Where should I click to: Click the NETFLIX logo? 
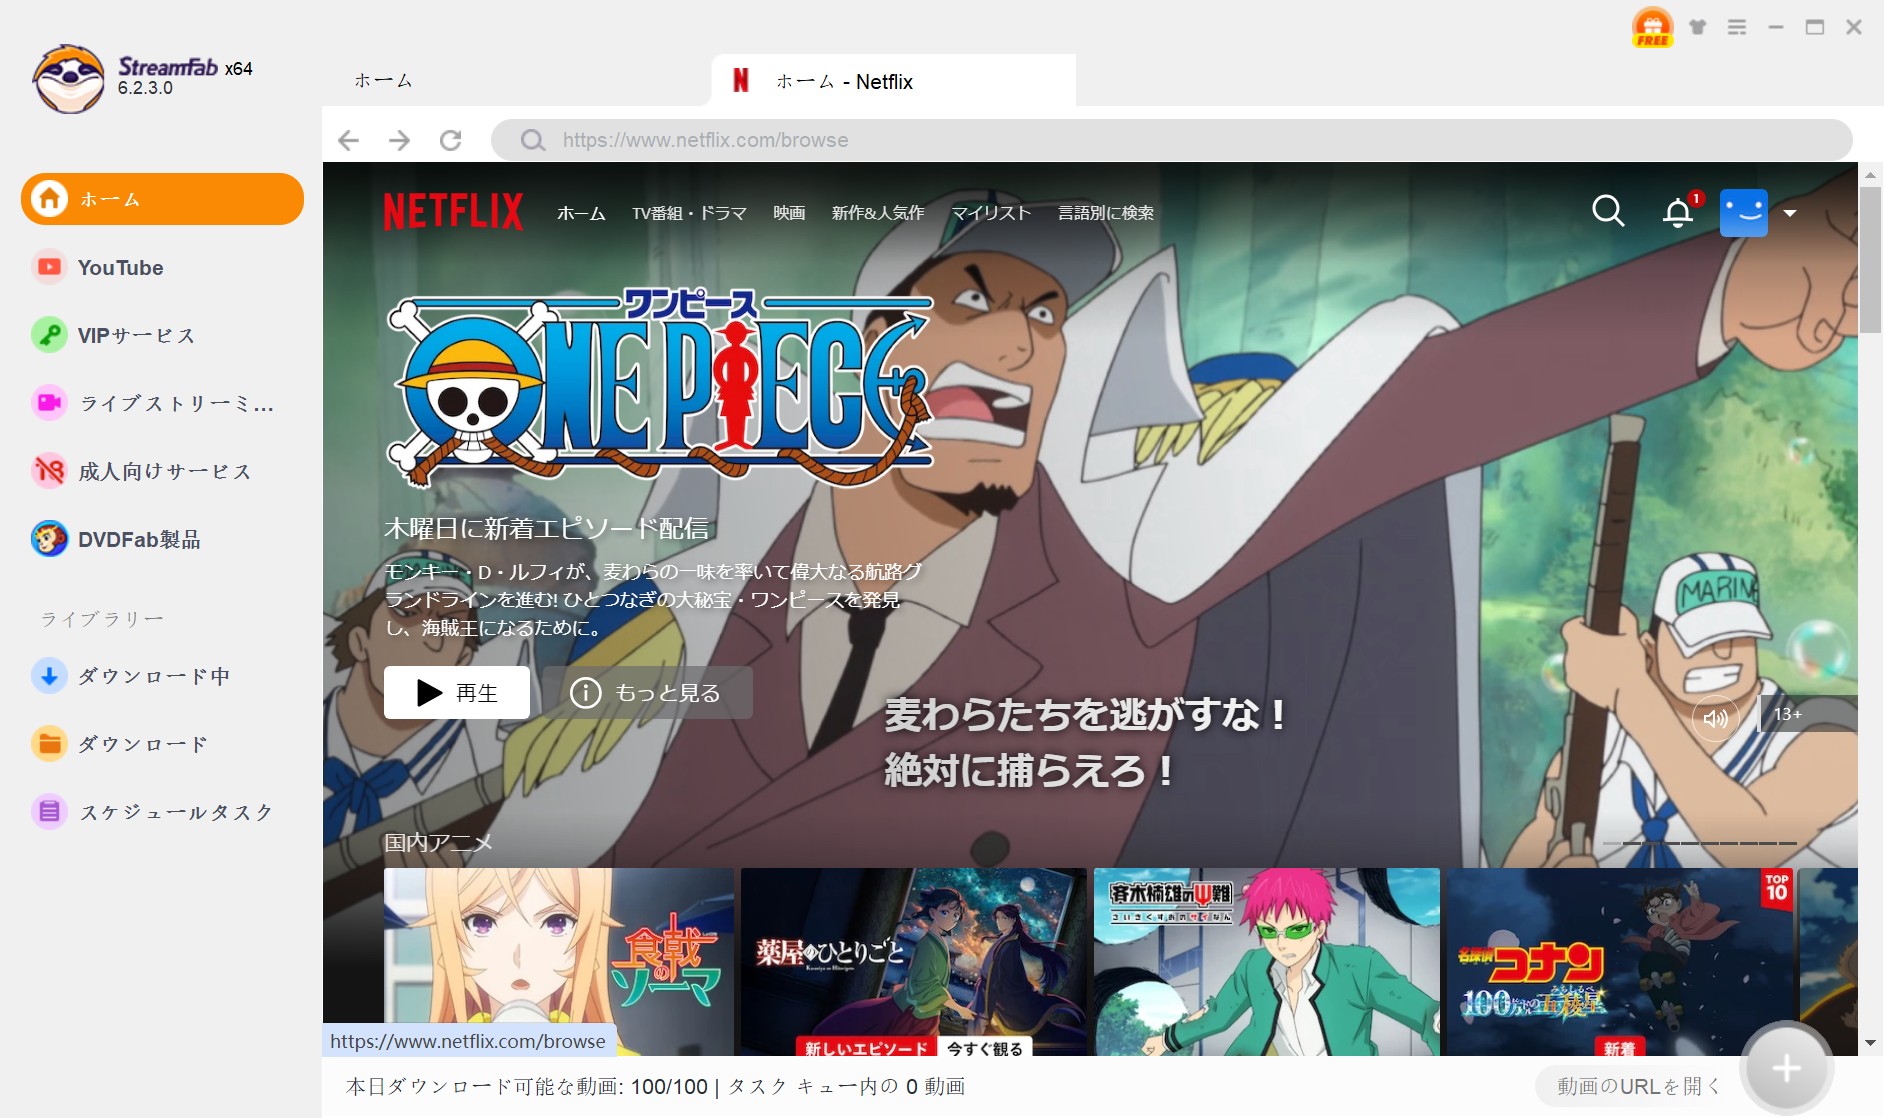pyautogui.click(x=453, y=212)
